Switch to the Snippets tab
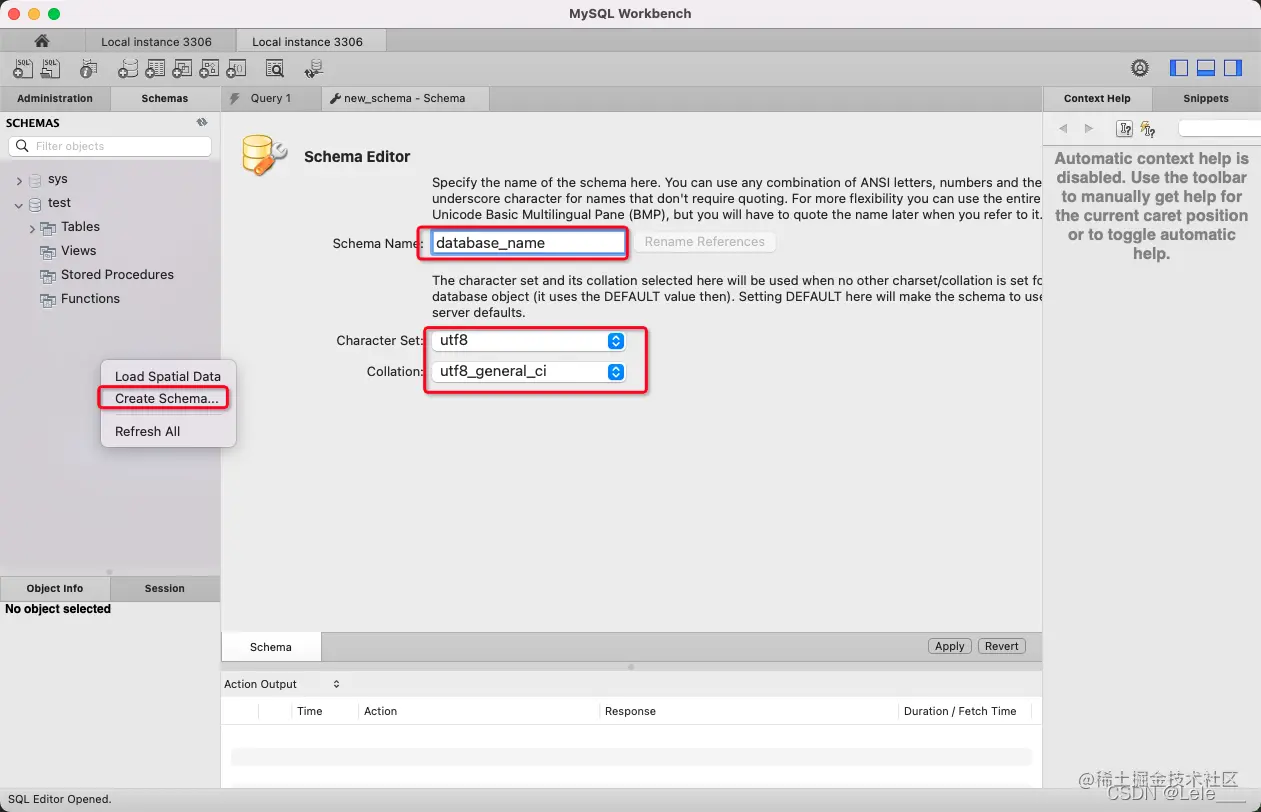This screenshot has height=812, width=1261. point(1206,98)
